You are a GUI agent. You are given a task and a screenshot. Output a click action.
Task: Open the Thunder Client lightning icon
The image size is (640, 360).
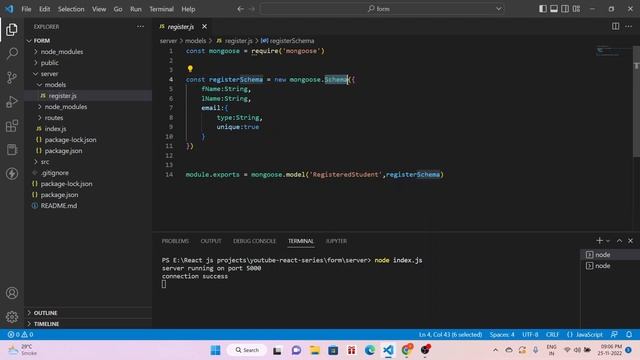click(12, 174)
